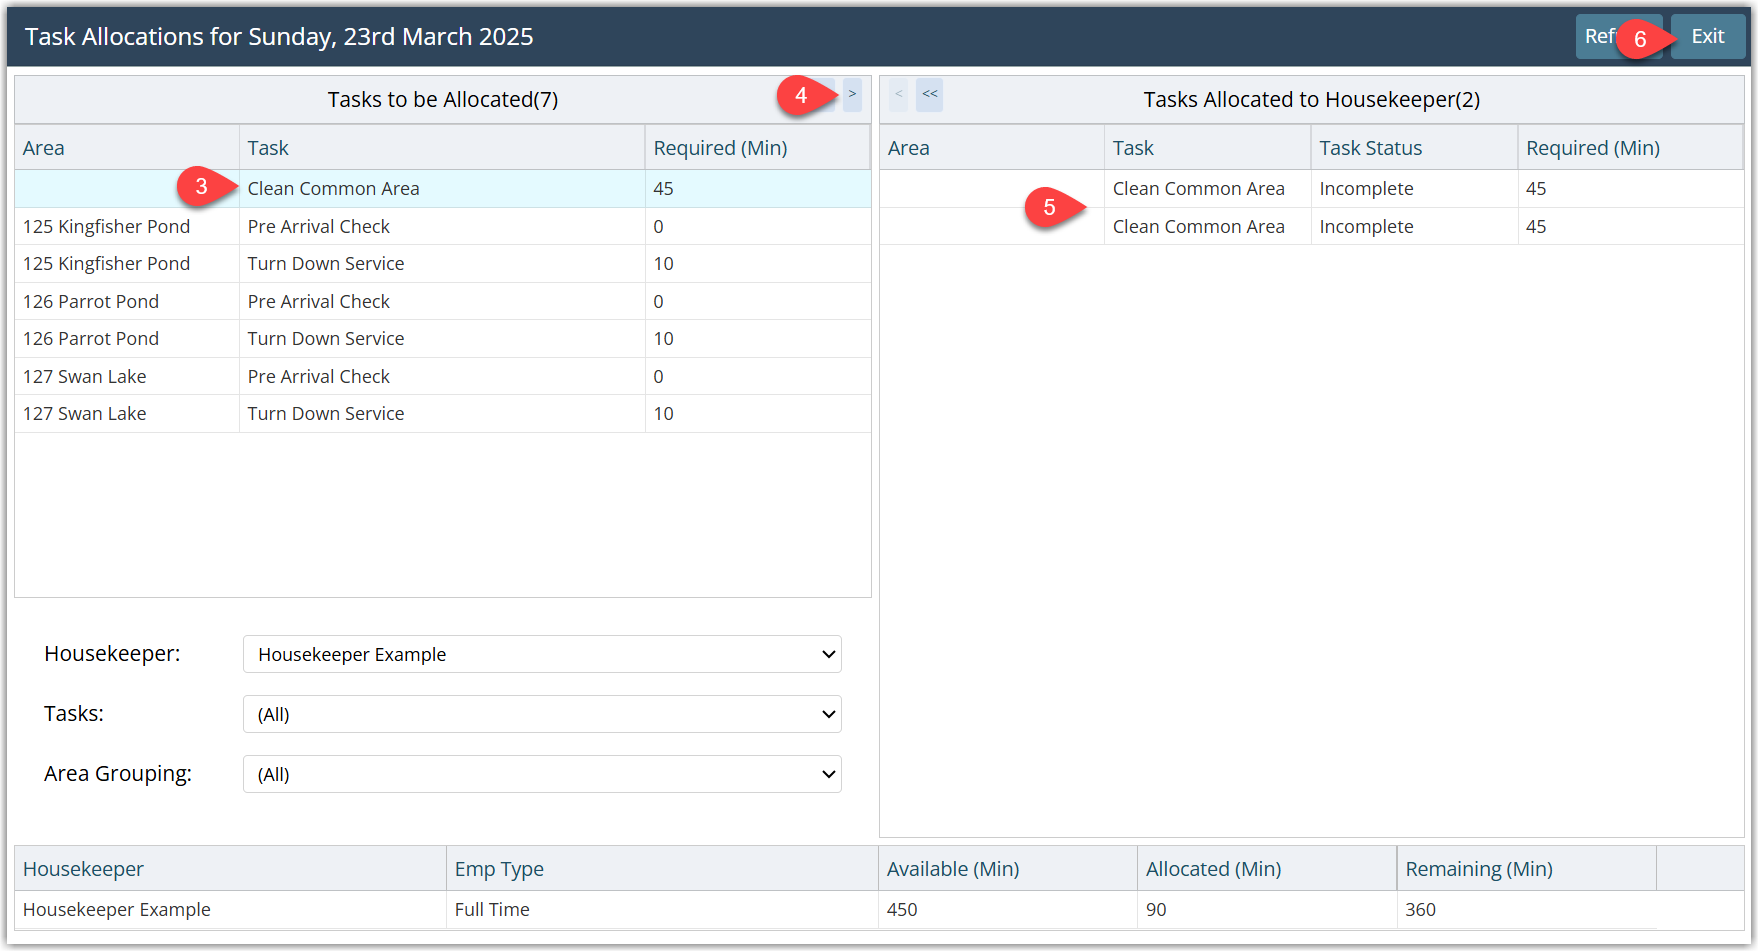This screenshot has width=1759, height=952.
Task: Select 127 Swan Lake Turn Down Service row
Action: (442, 414)
